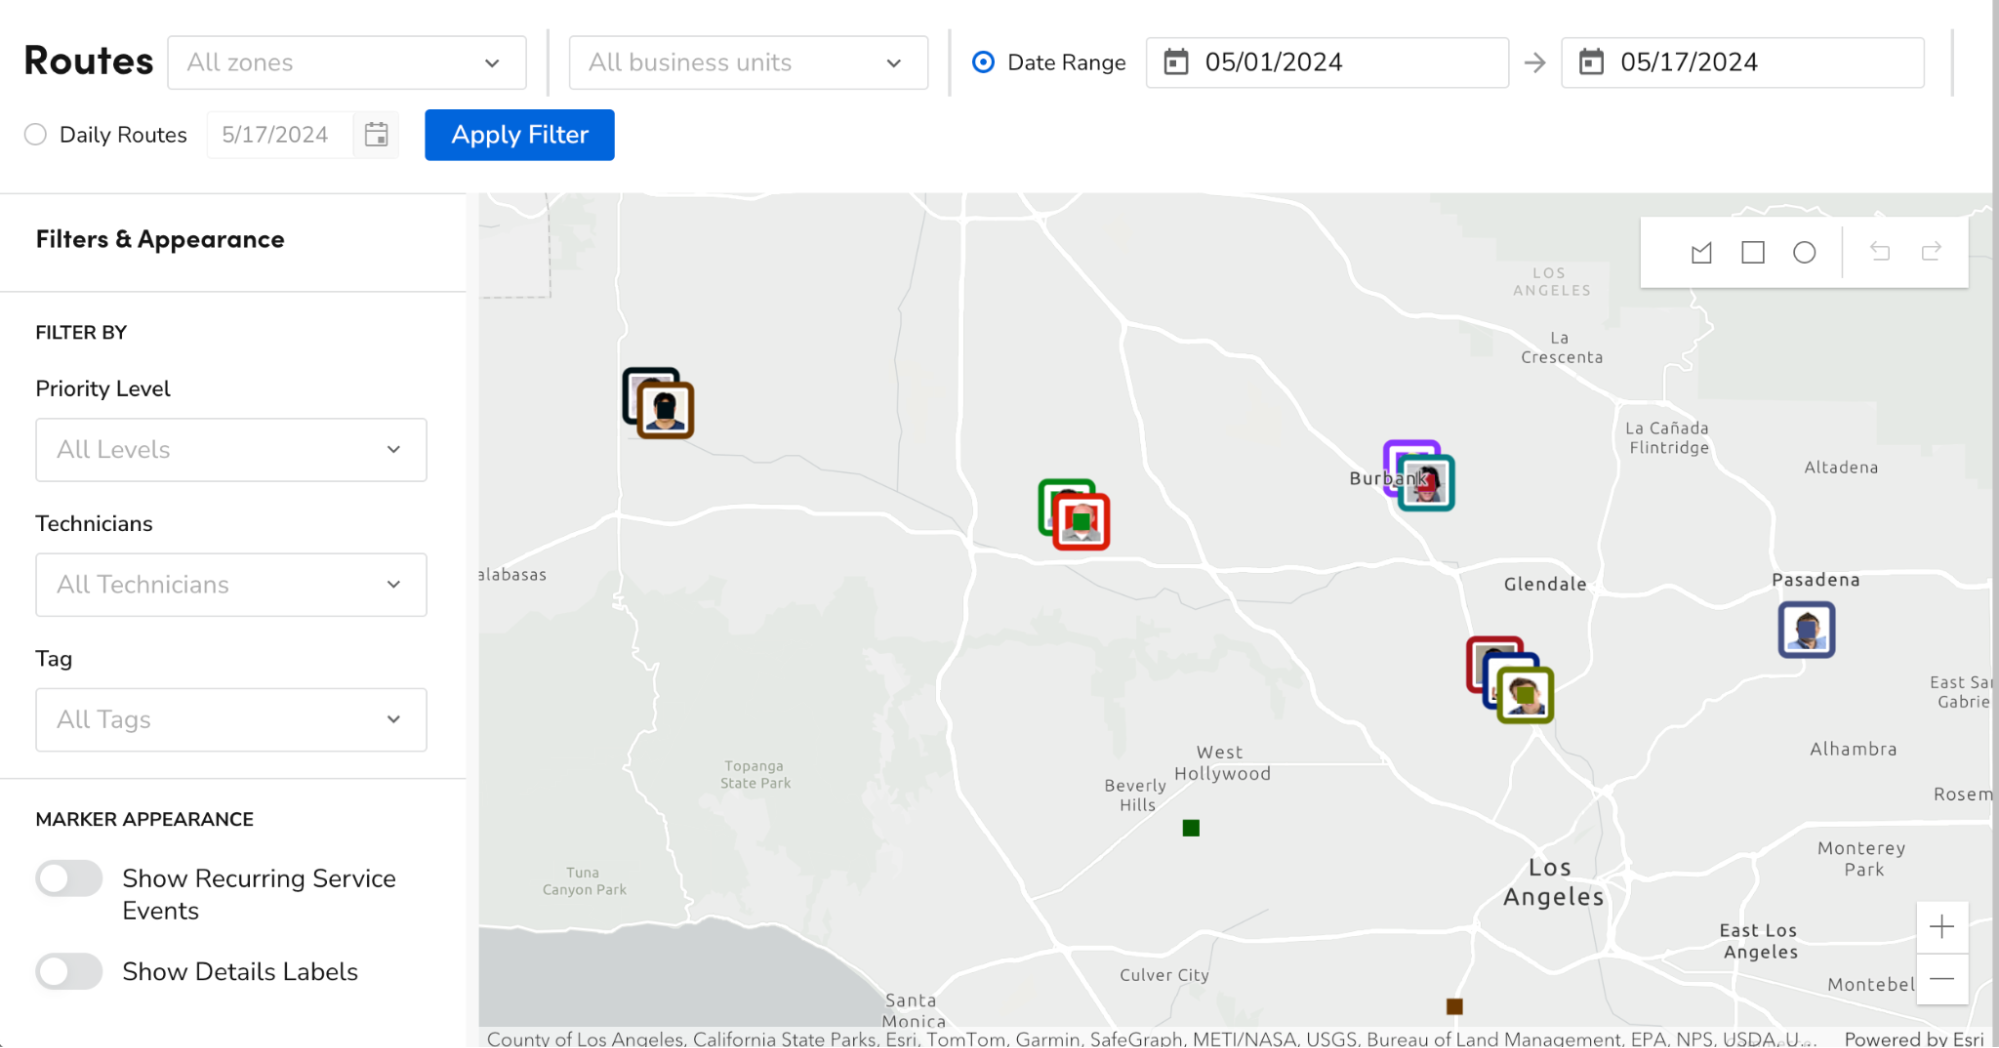Click the brown square marker near Culver City

click(x=1455, y=1006)
